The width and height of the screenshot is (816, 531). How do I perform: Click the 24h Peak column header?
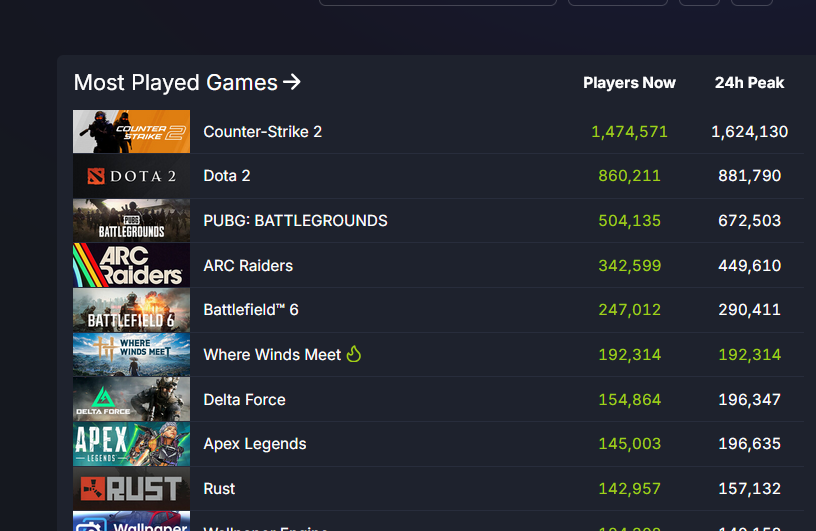tap(749, 83)
